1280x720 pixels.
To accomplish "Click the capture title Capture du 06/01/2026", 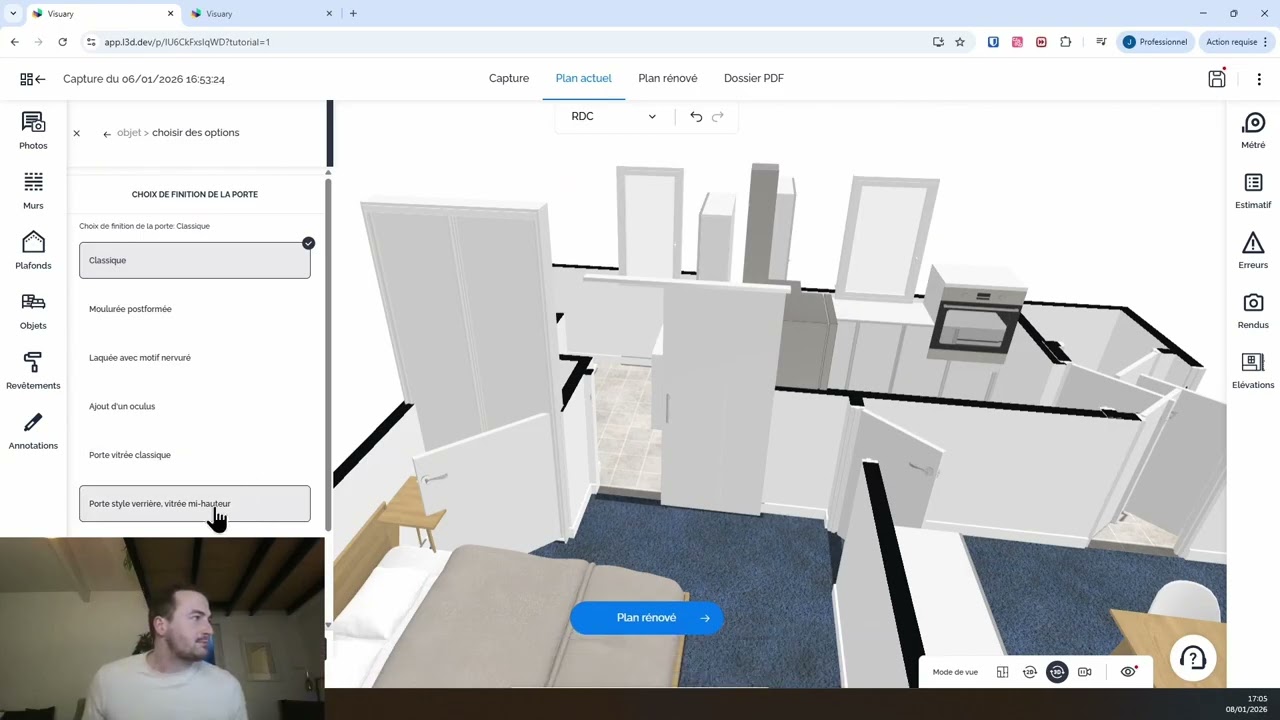I will [144, 79].
